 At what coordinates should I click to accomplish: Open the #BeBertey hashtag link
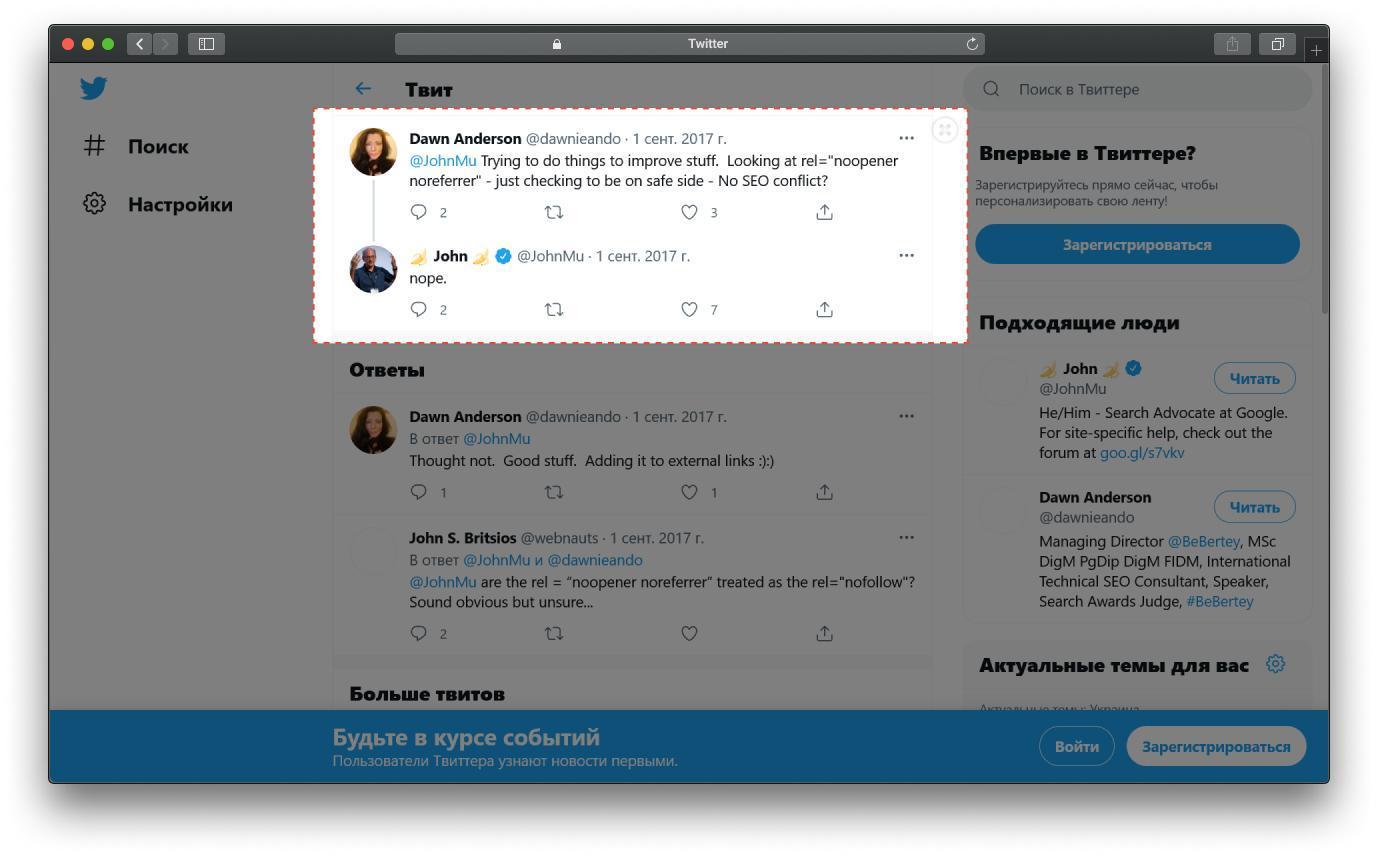point(1219,601)
